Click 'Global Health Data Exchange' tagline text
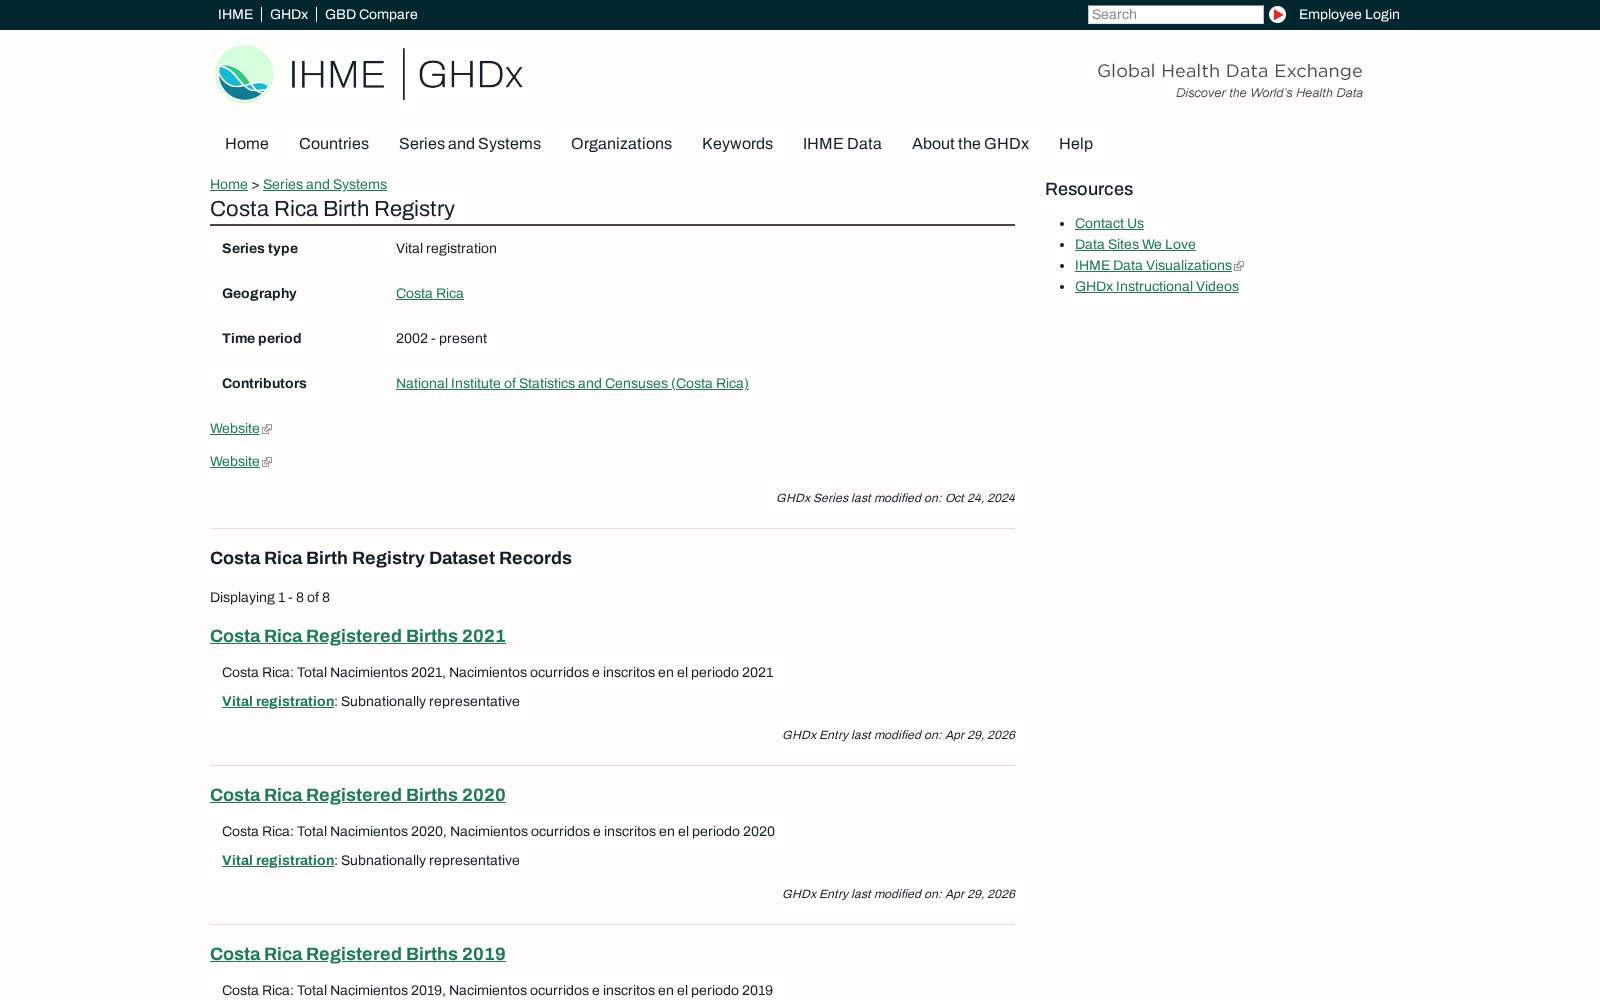 [x=1230, y=71]
